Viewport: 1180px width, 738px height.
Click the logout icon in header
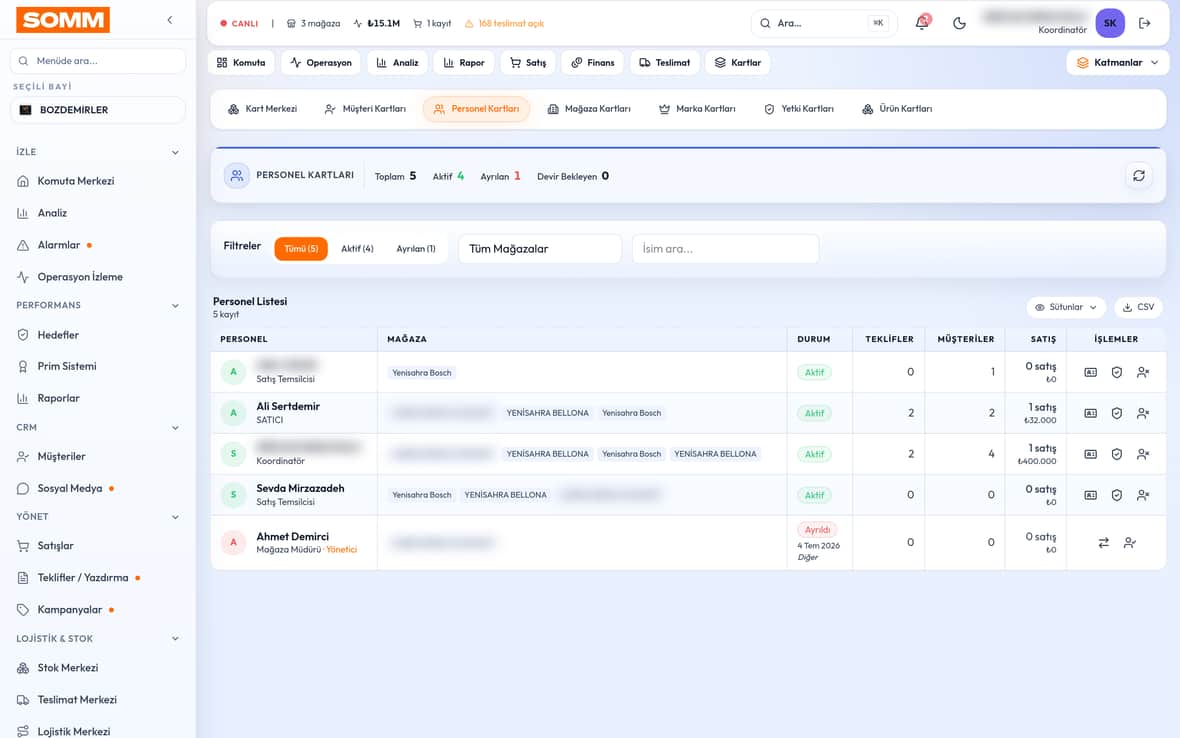[x=1145, y=23]
